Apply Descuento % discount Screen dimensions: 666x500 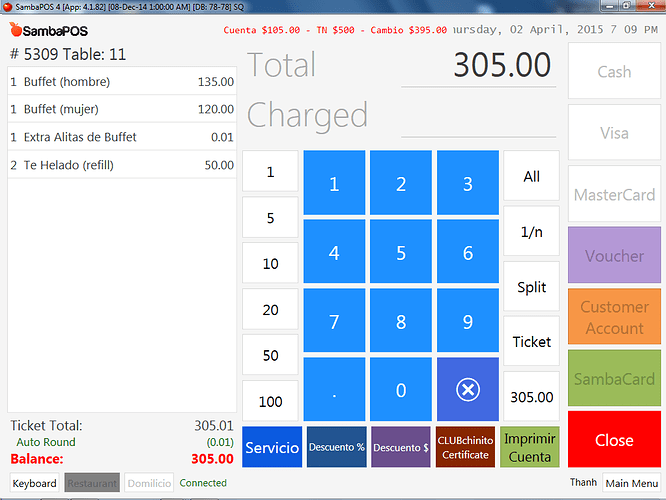(x=336, y=447)
